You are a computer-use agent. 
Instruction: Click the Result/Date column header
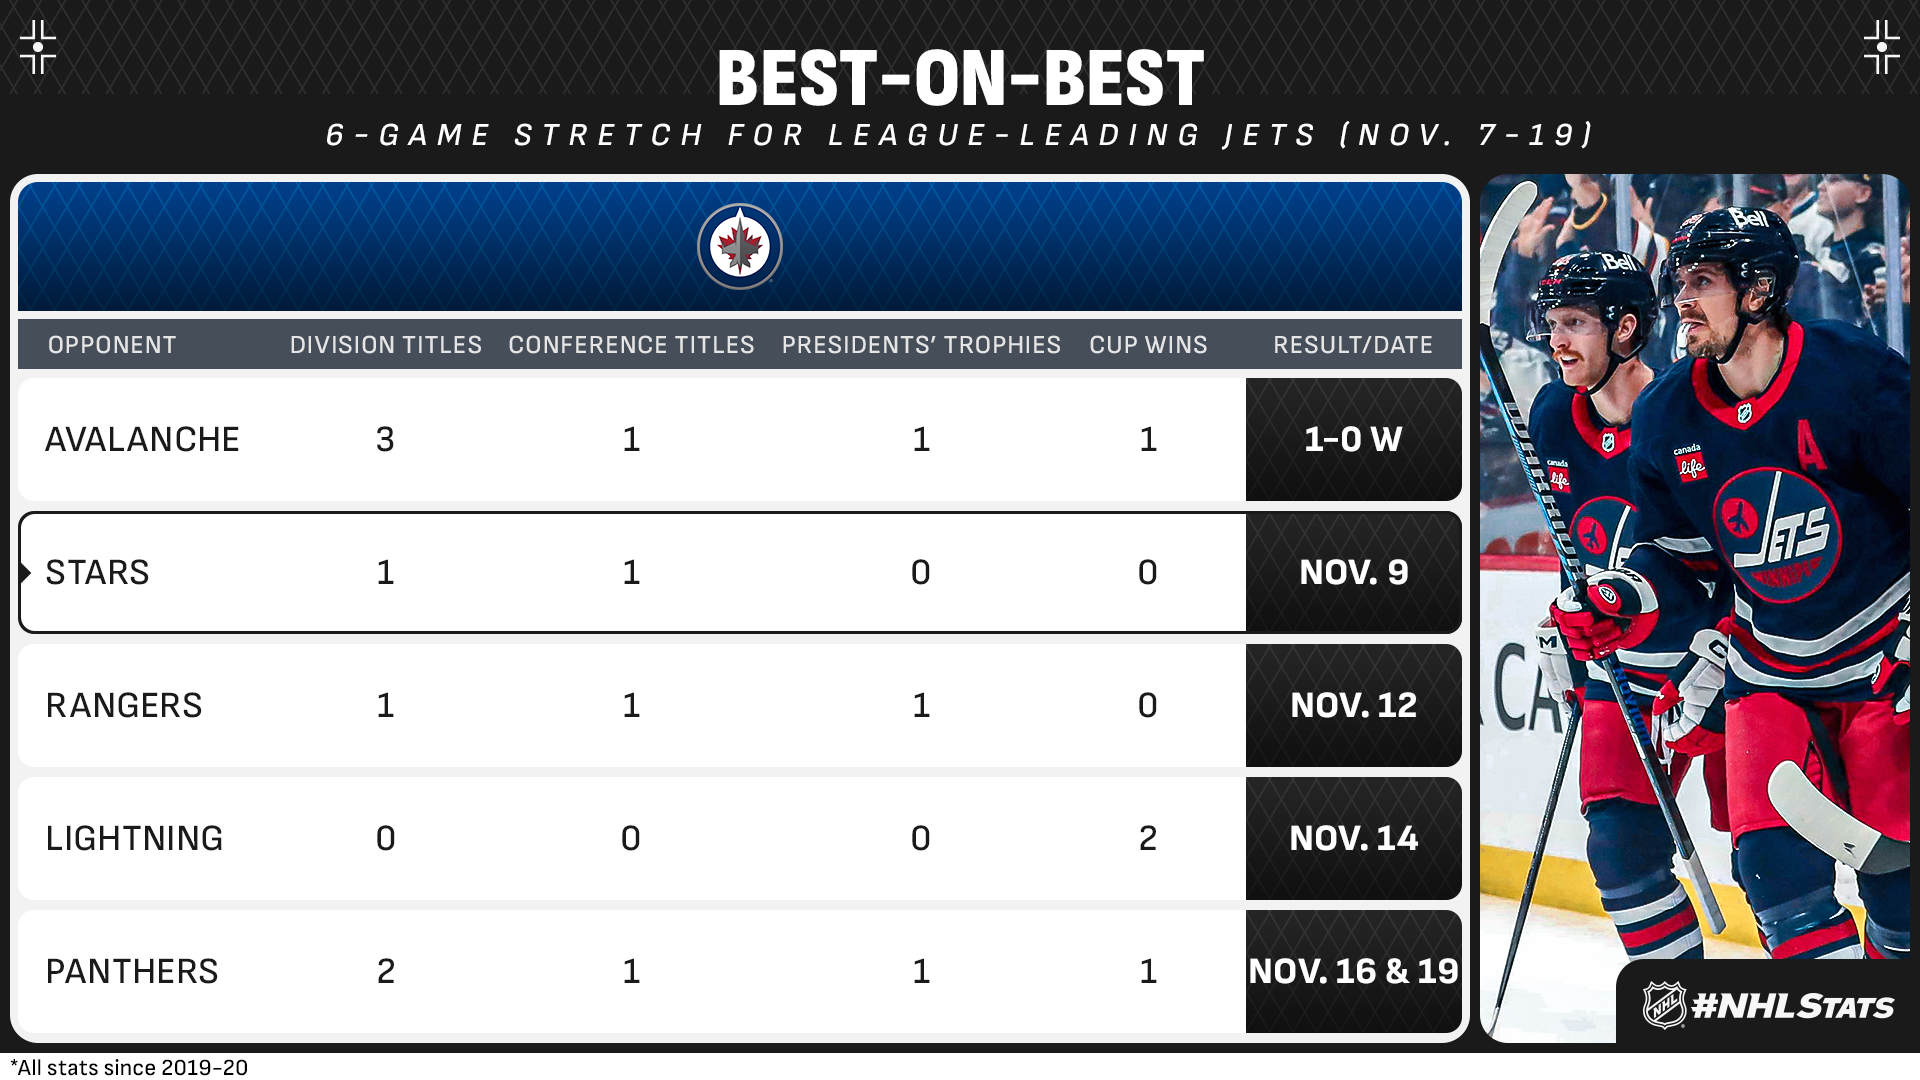coord(1353,345)
